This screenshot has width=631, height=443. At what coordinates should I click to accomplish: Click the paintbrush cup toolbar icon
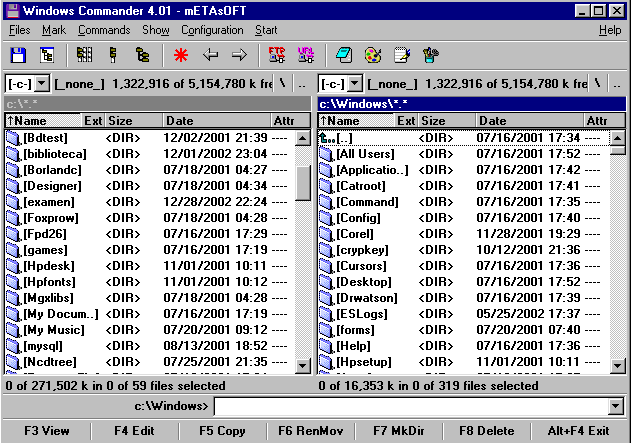[431, 55]
